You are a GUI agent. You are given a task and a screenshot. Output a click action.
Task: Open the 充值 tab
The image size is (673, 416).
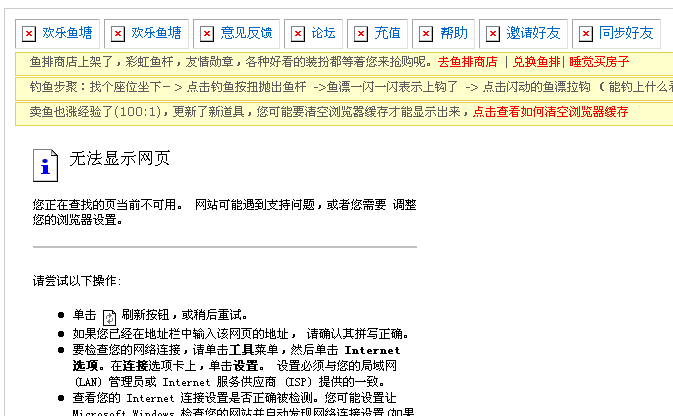[387, 33]
